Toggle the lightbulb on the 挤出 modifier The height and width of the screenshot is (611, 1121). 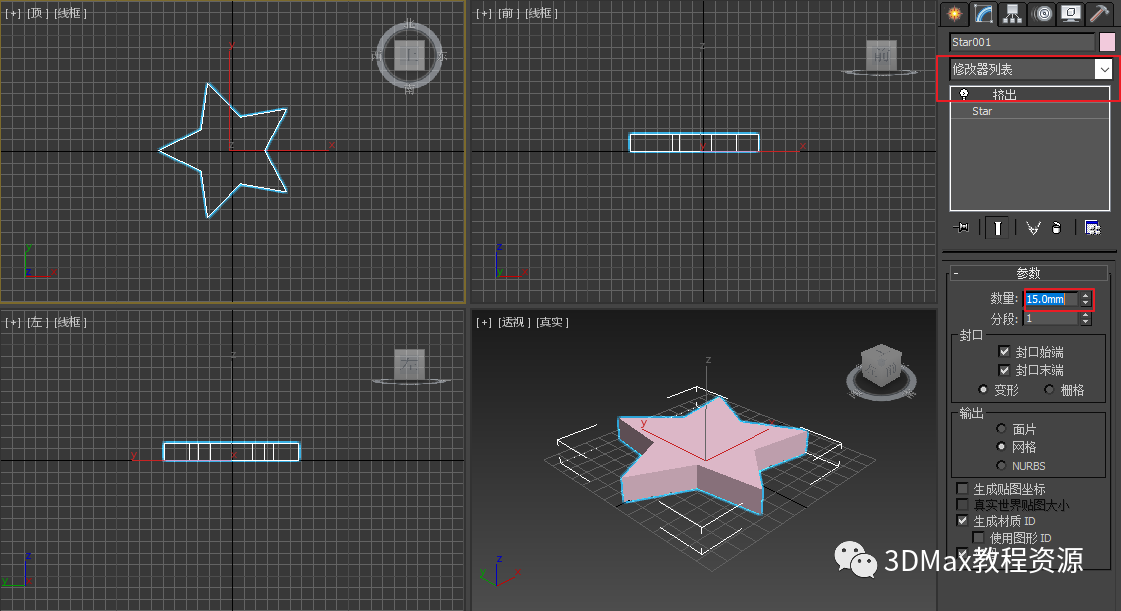964,94
